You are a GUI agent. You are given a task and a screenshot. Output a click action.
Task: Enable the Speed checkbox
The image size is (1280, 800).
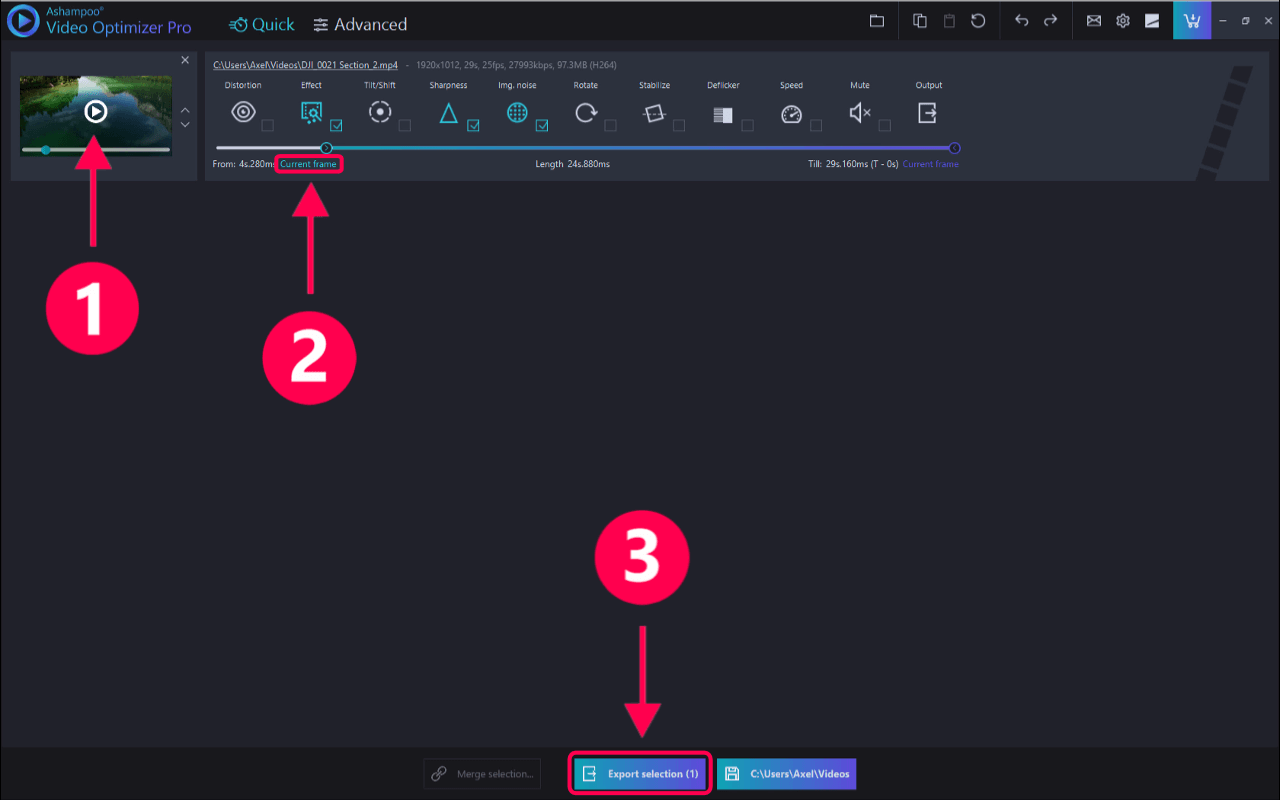pos(816,126)
